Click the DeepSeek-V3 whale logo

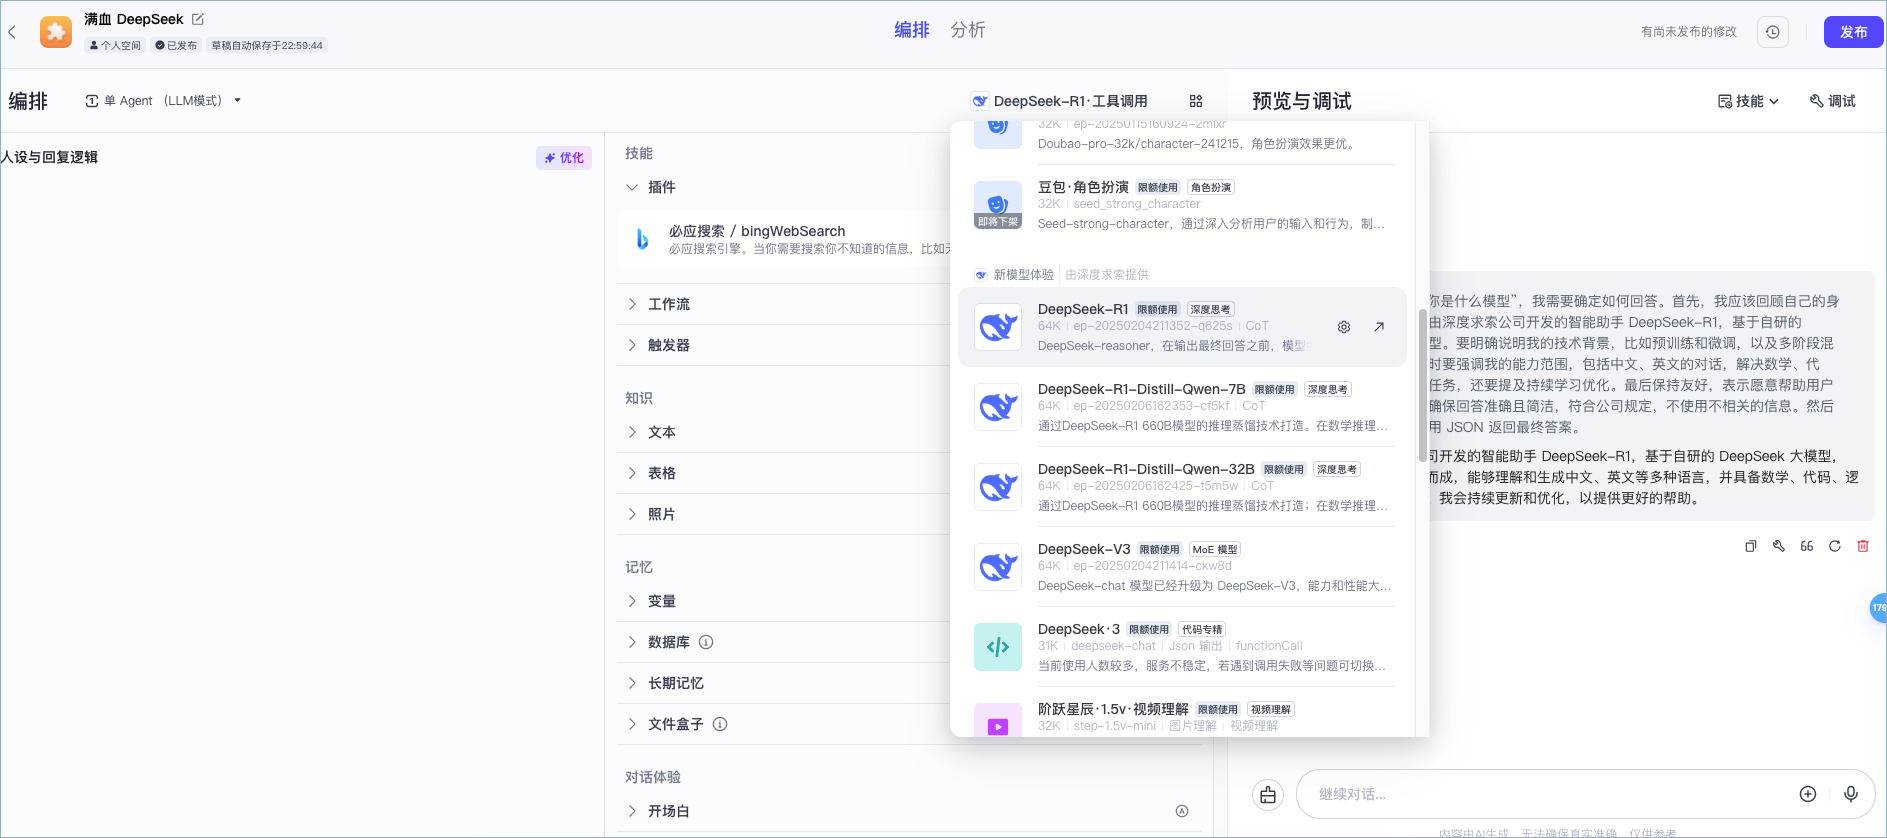998,567
